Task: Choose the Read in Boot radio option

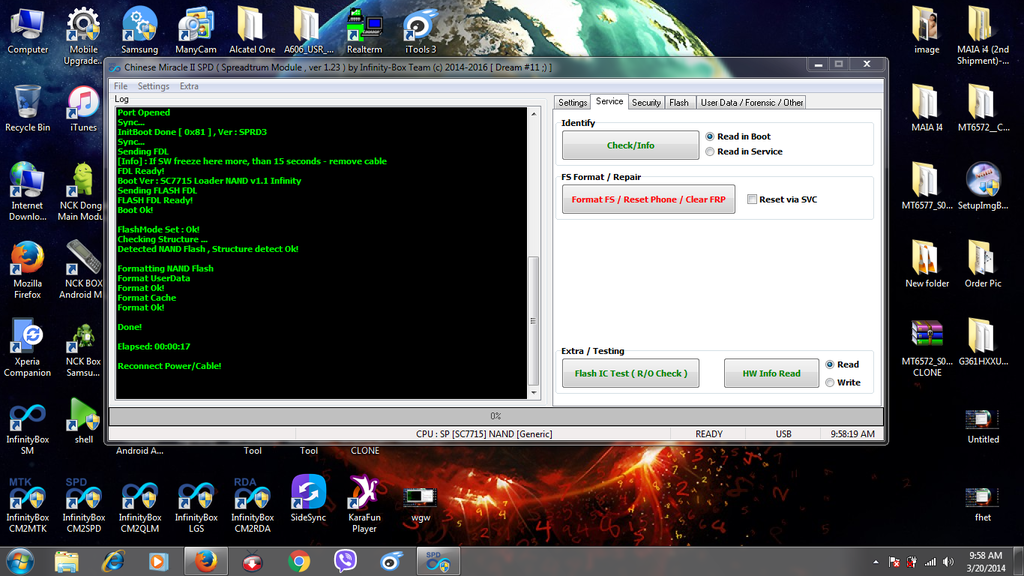Action: [710, 137]
